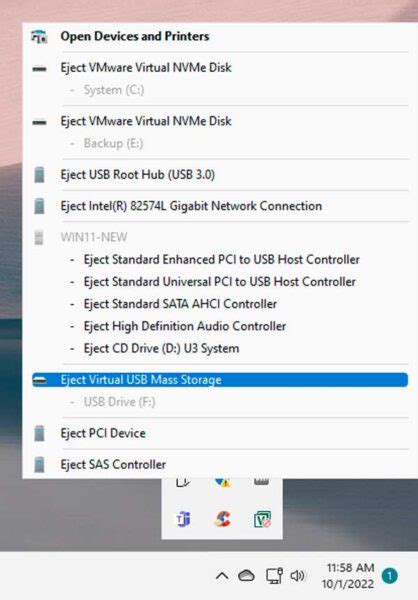Click the green V tray icon with red badge
Viewport: 418px width, 600px height.
[262, 519]
